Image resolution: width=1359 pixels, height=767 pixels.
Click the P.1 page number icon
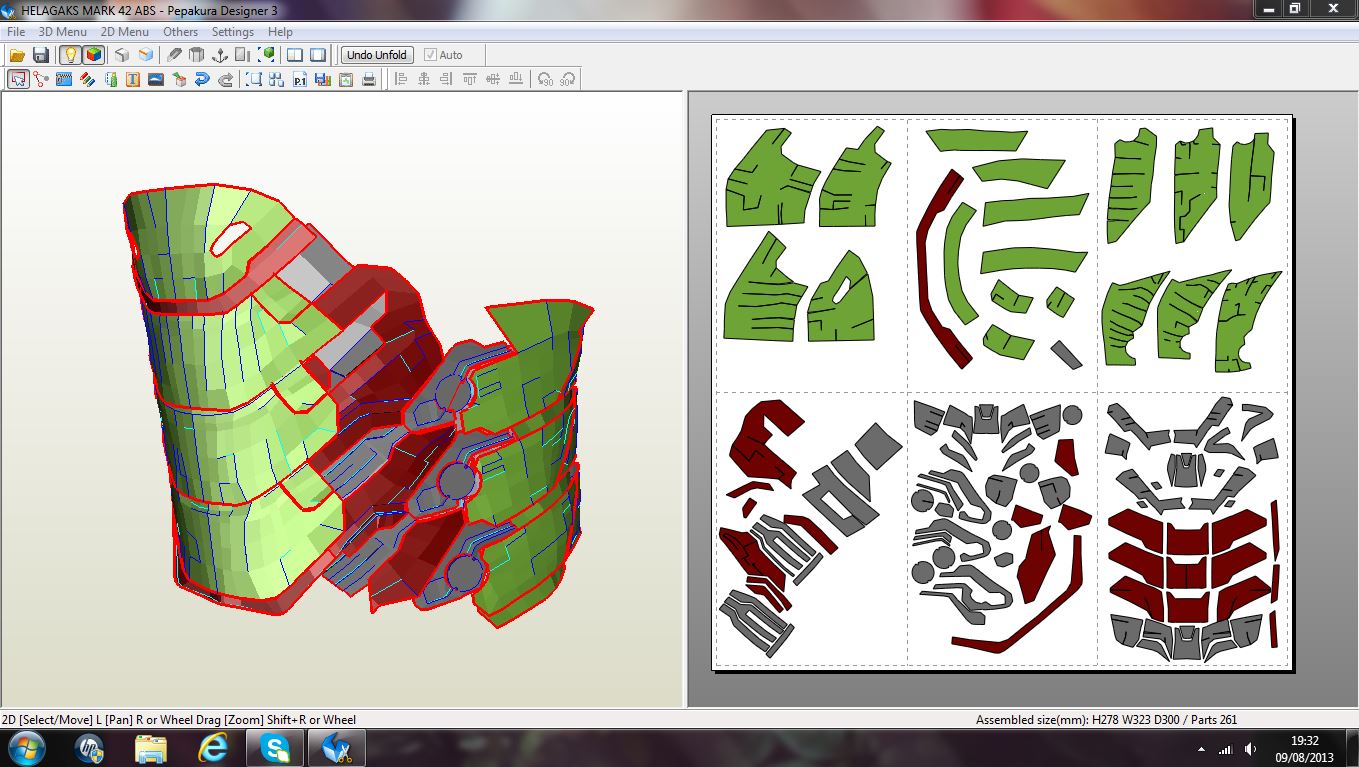point(300,79)
